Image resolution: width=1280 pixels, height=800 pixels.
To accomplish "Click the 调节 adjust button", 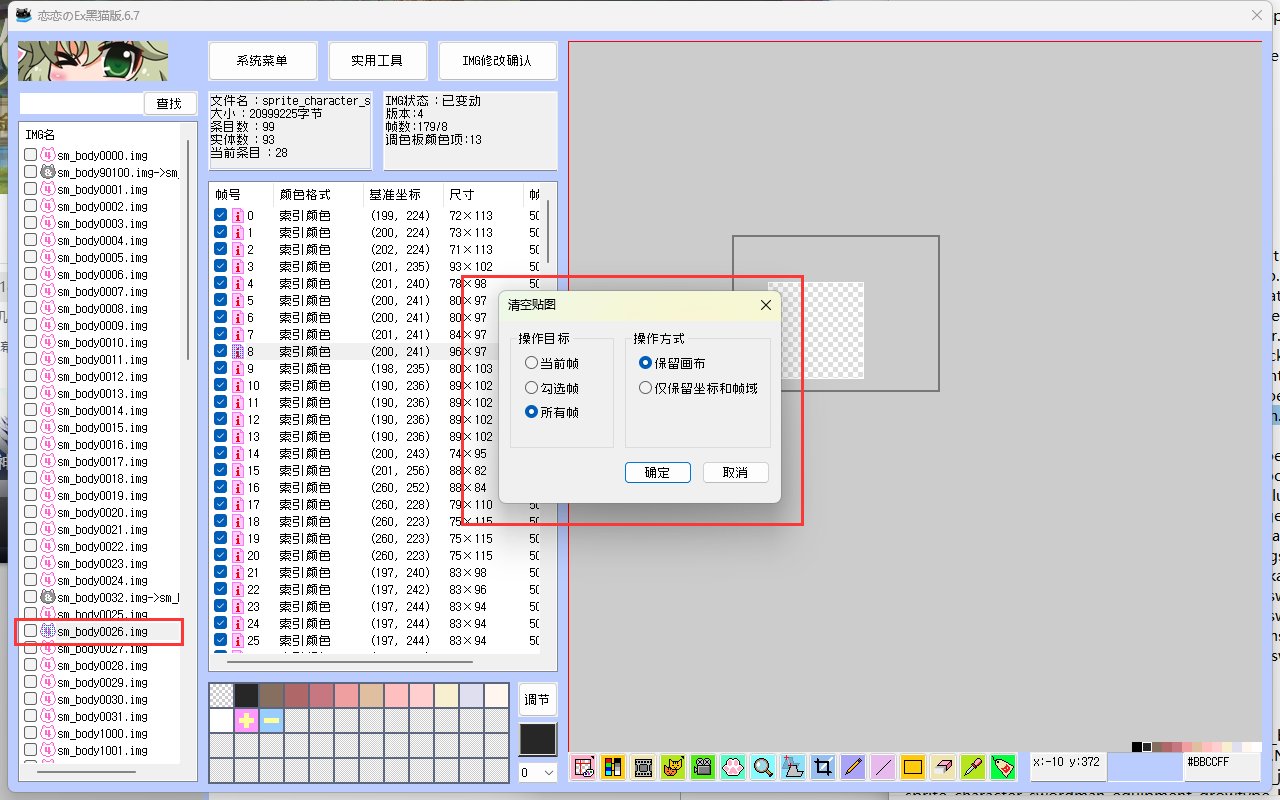I will click(538, 700).
